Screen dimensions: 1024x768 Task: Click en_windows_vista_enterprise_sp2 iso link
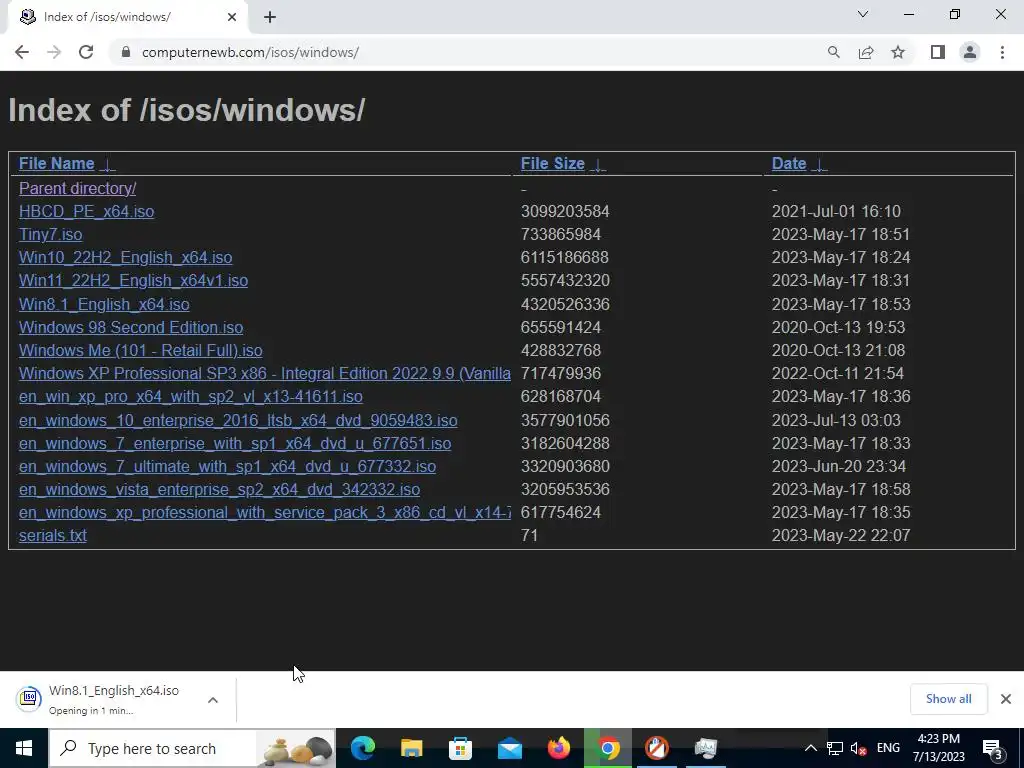219,489
